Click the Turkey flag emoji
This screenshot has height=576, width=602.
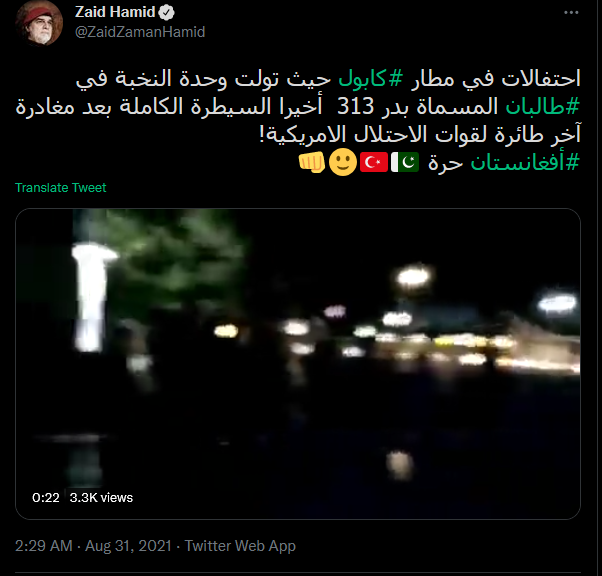[374, 162]
